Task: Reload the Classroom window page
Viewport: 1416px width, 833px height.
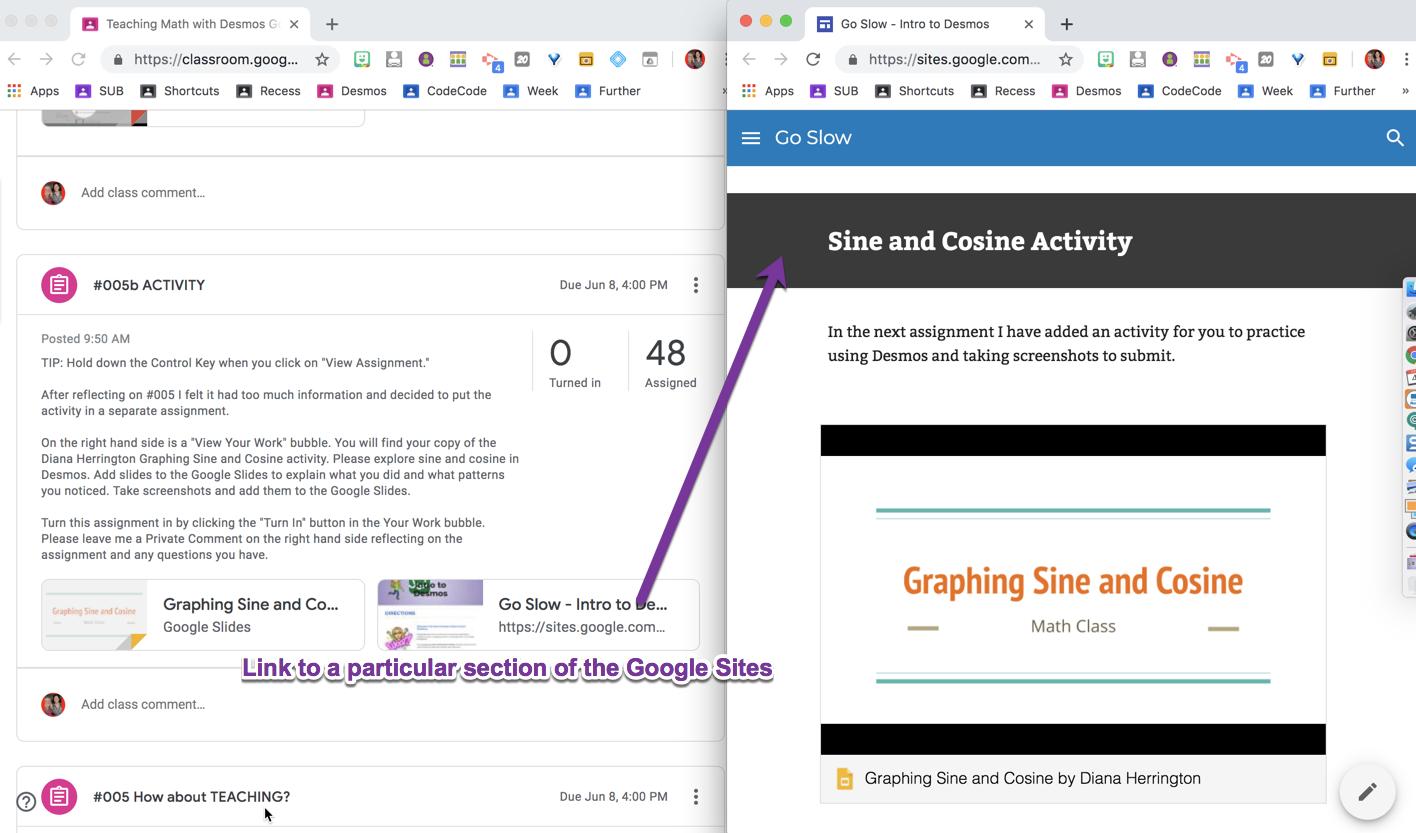Action: (x=78, y=59)
